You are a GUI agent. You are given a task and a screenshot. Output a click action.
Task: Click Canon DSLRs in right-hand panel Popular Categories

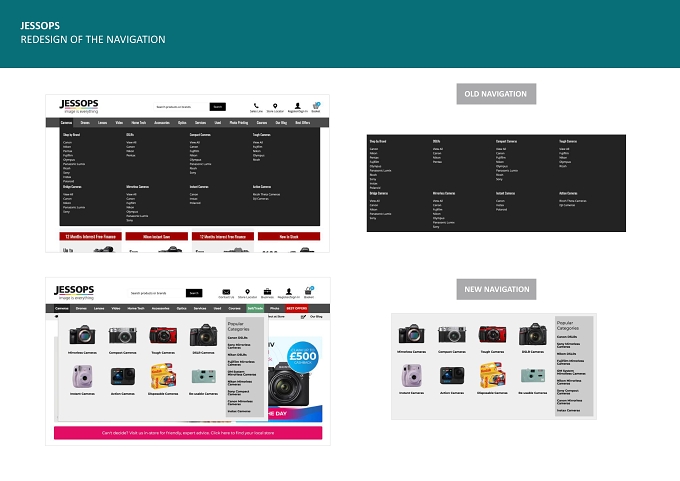click(x=567, y=337)
